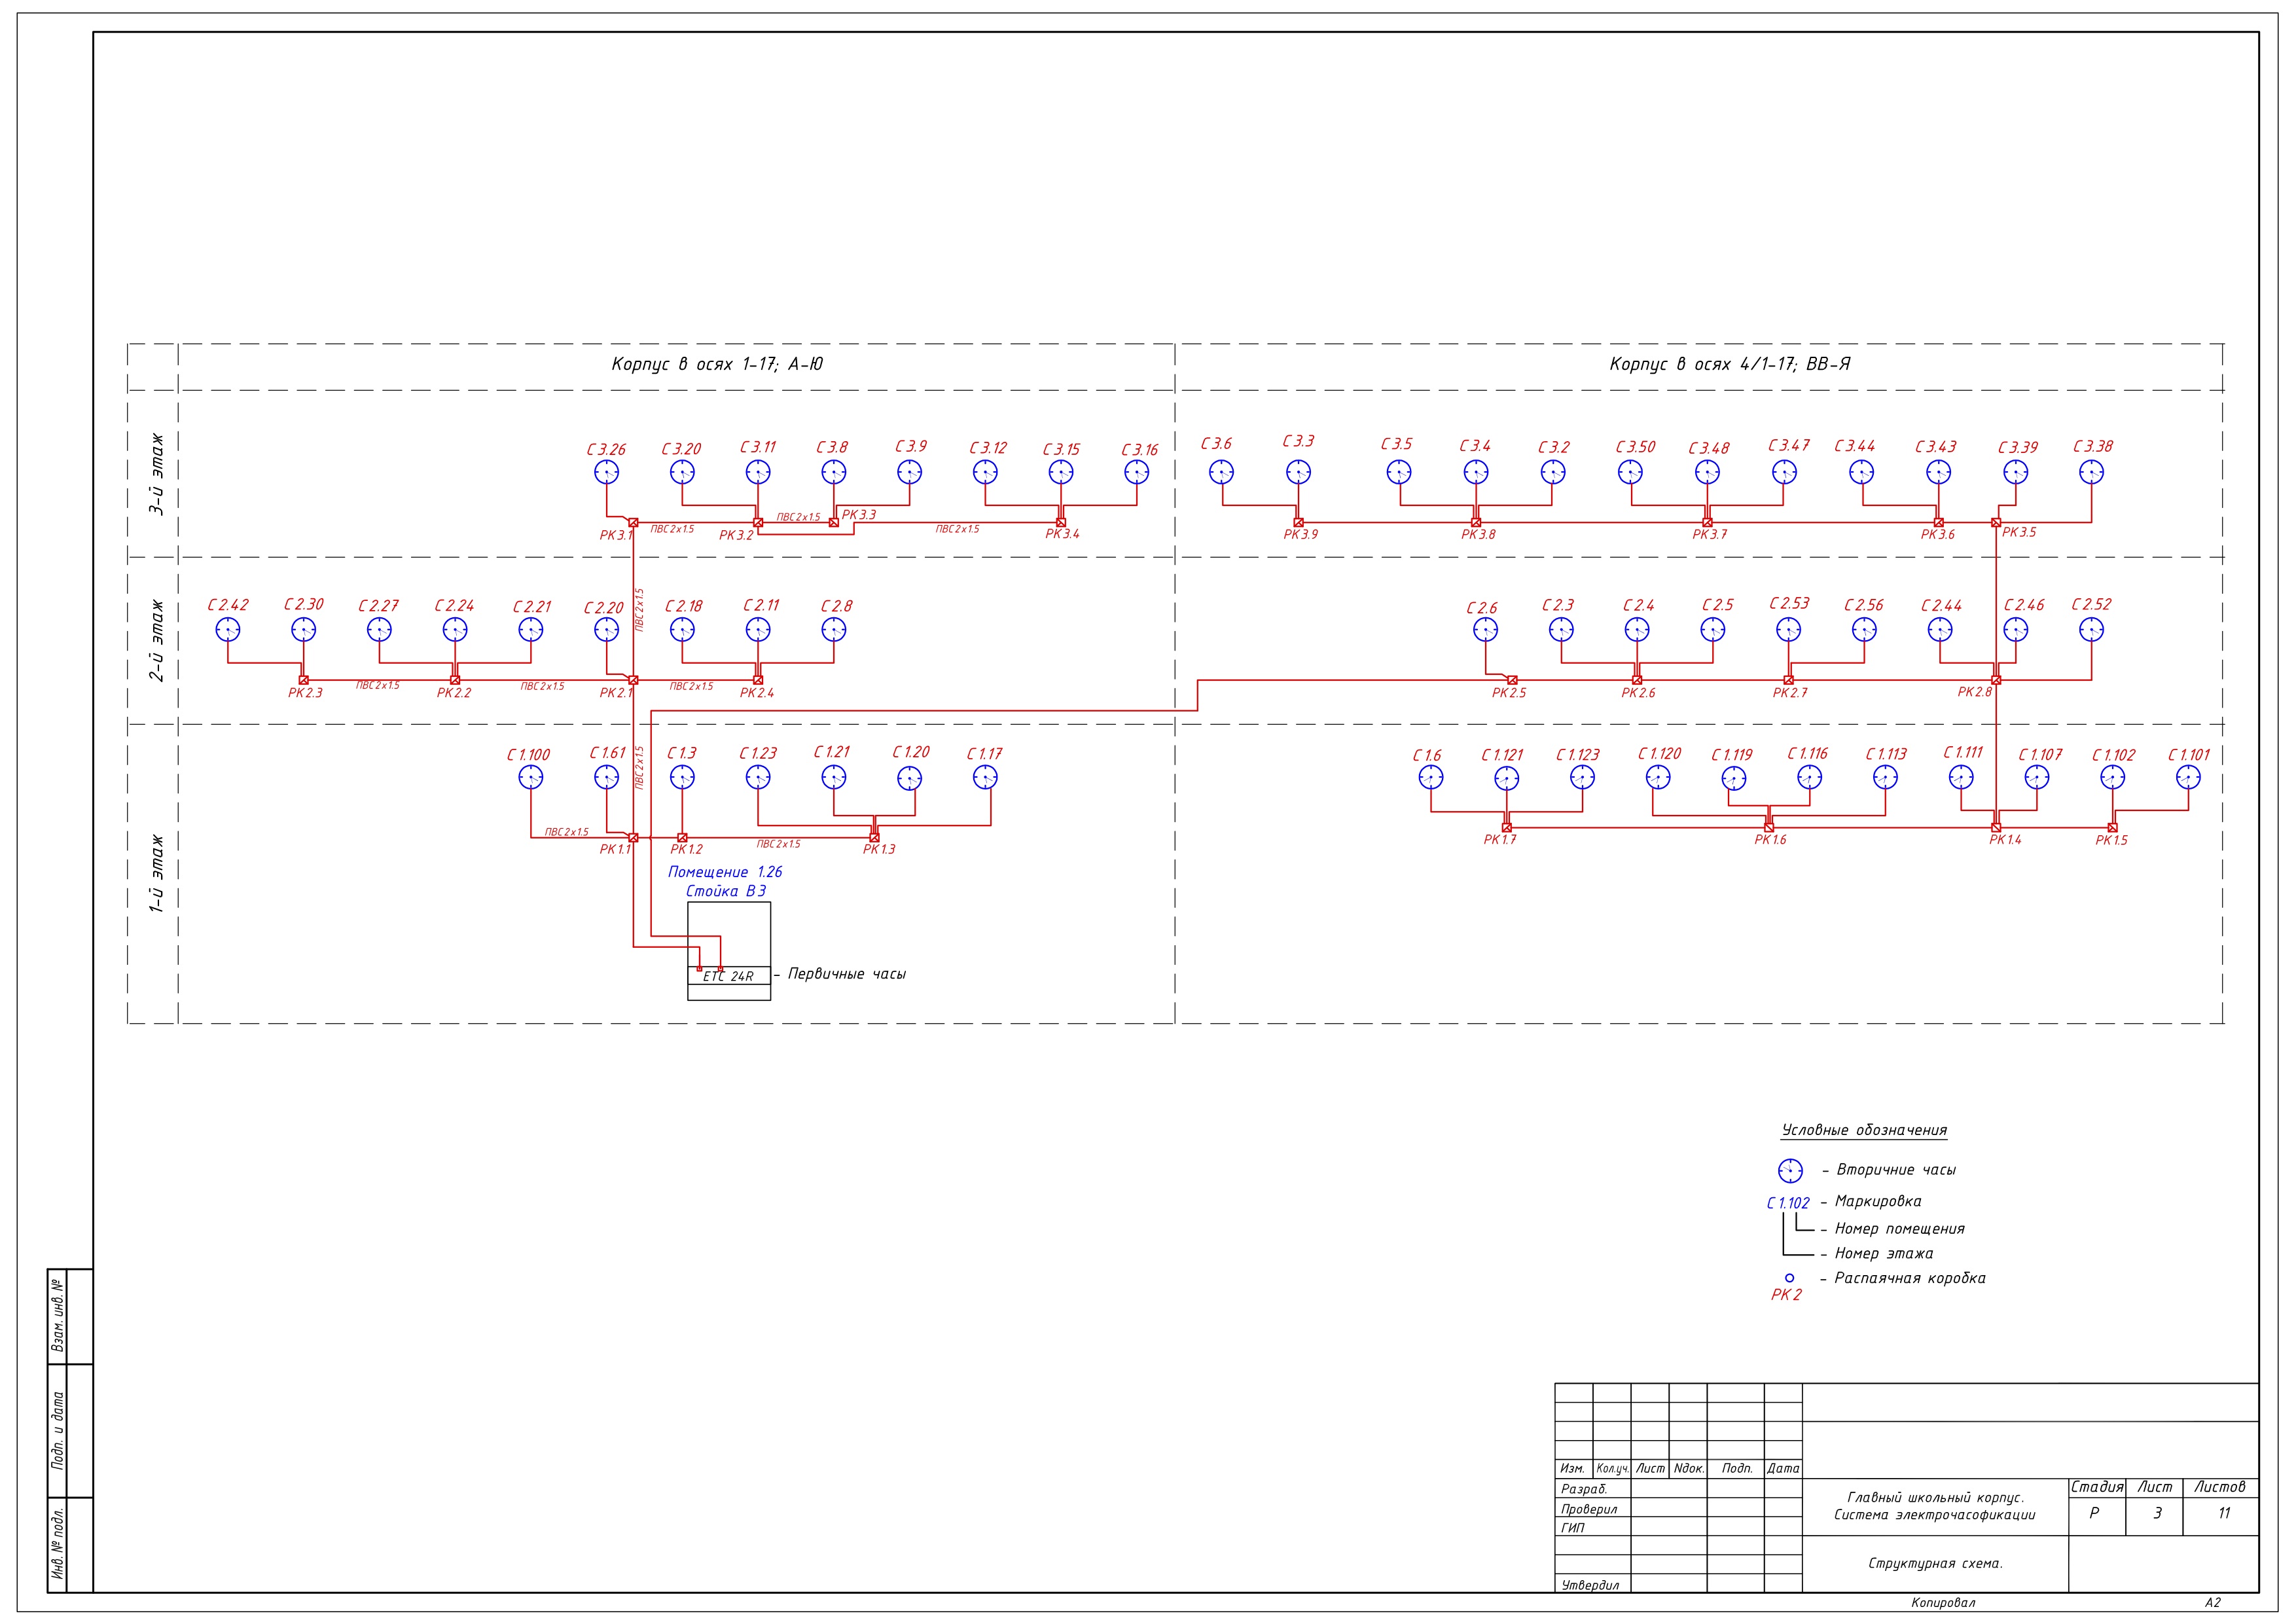The width and height of the screenshot is (2296, 1624).
Task: Click the legend clock symbol for Вторичные часы
Action: click(x=1790, y=1170)
